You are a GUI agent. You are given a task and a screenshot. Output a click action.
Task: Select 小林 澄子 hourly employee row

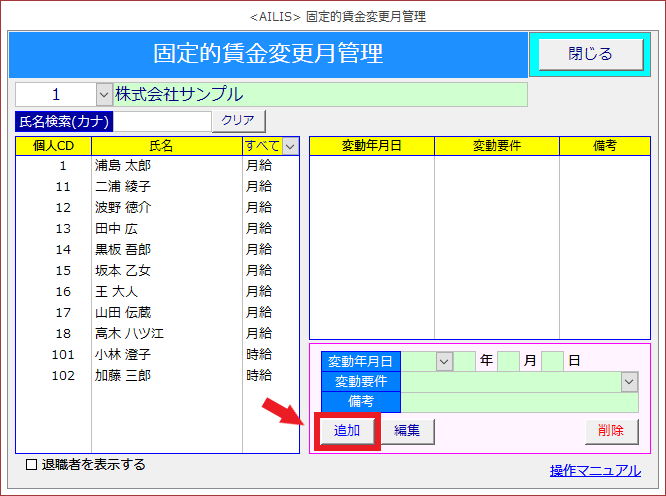[122, 354]
